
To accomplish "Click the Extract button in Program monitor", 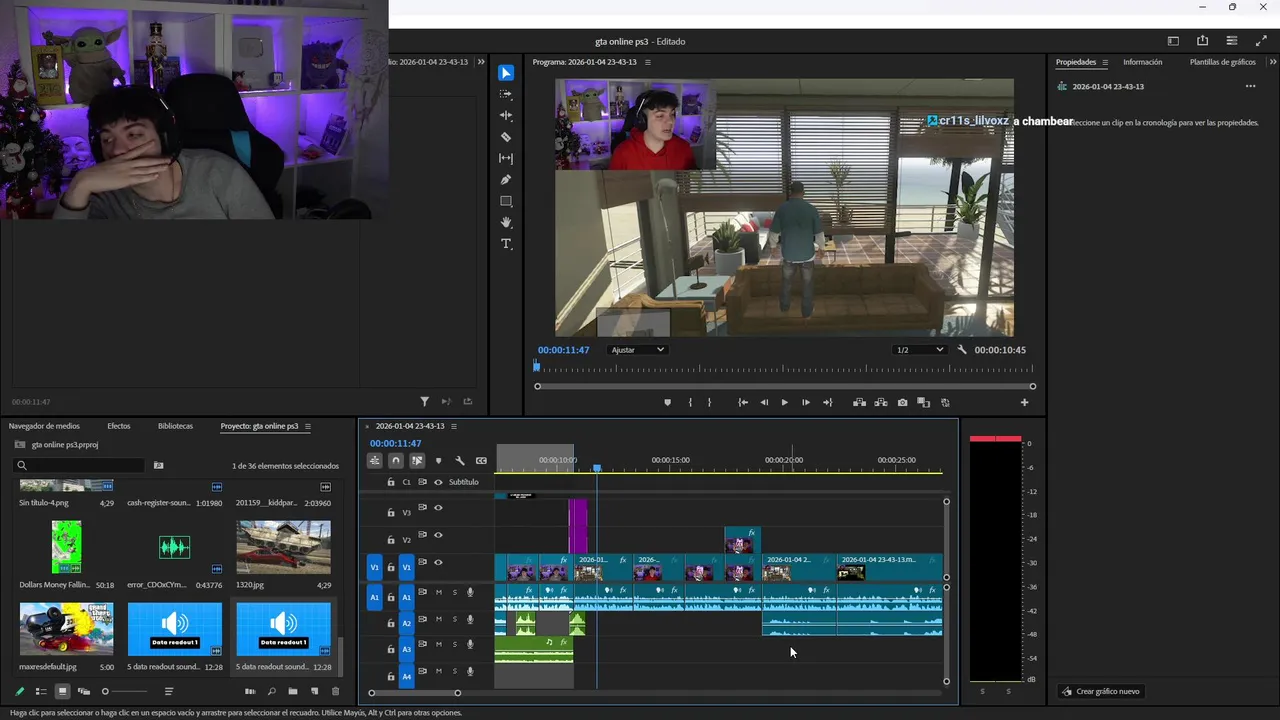I will [x=881, y=402].
